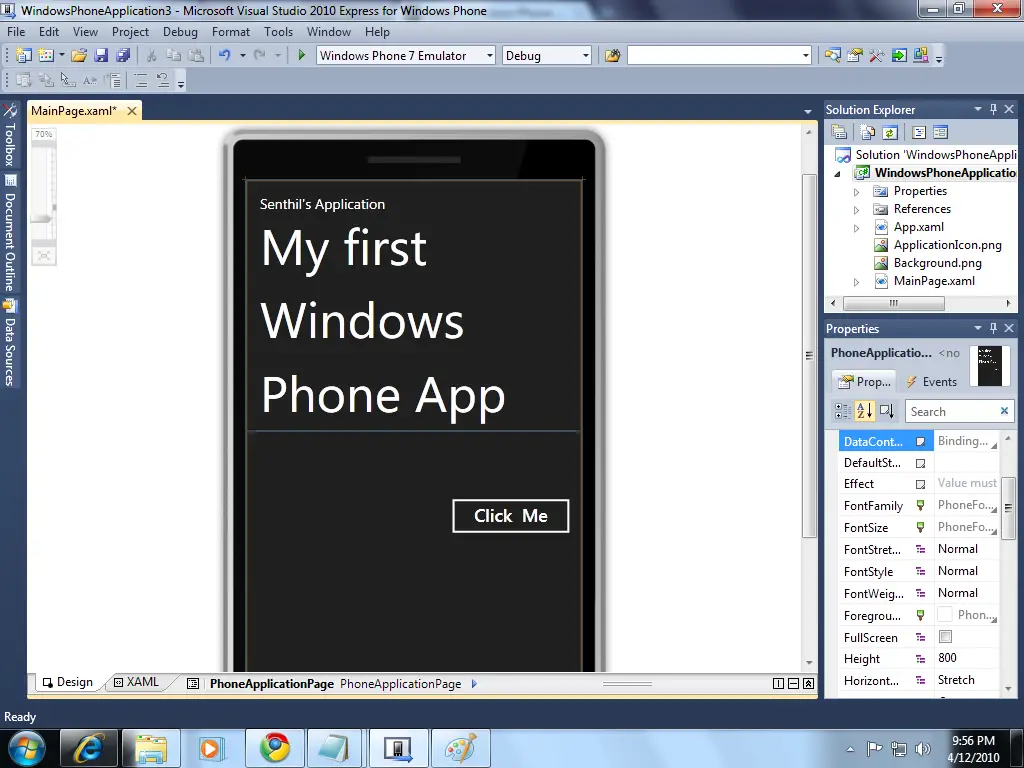Open the Format menu
This screenshot has height=768, width=1024.
(x=231, y=31)
